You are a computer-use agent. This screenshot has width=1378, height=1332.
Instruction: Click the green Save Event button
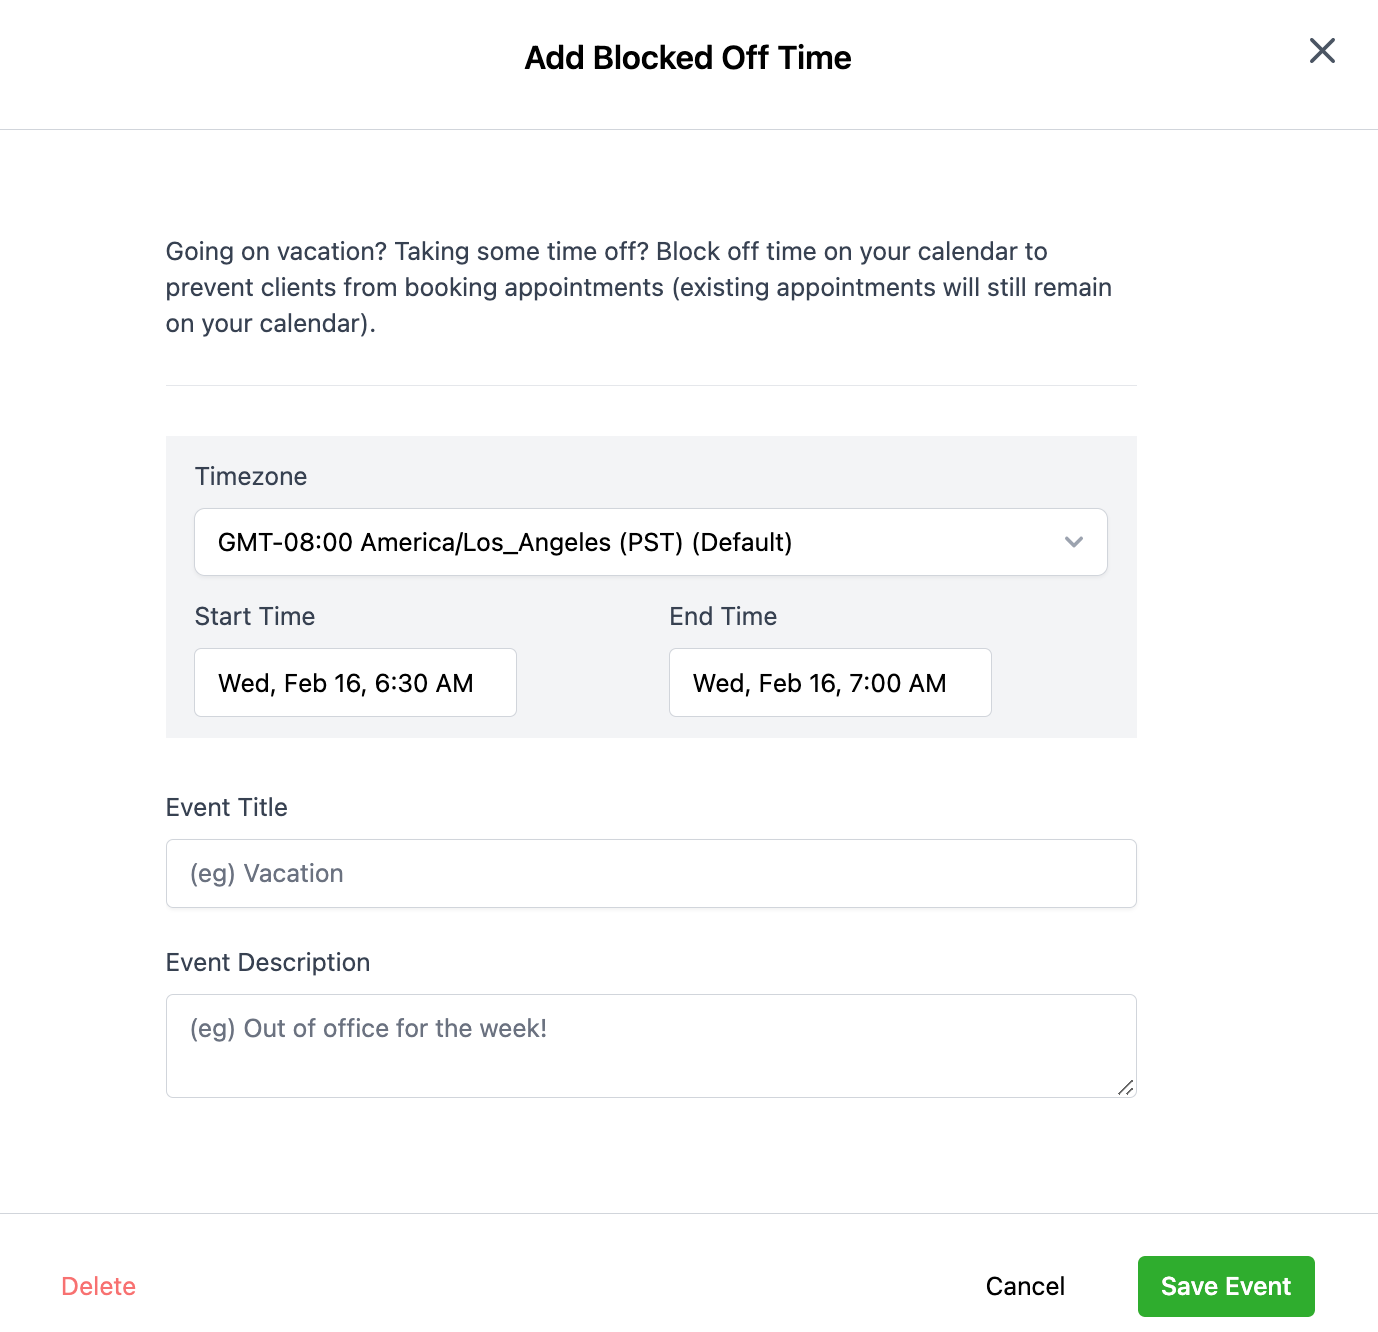(x=1226, y=1286)
